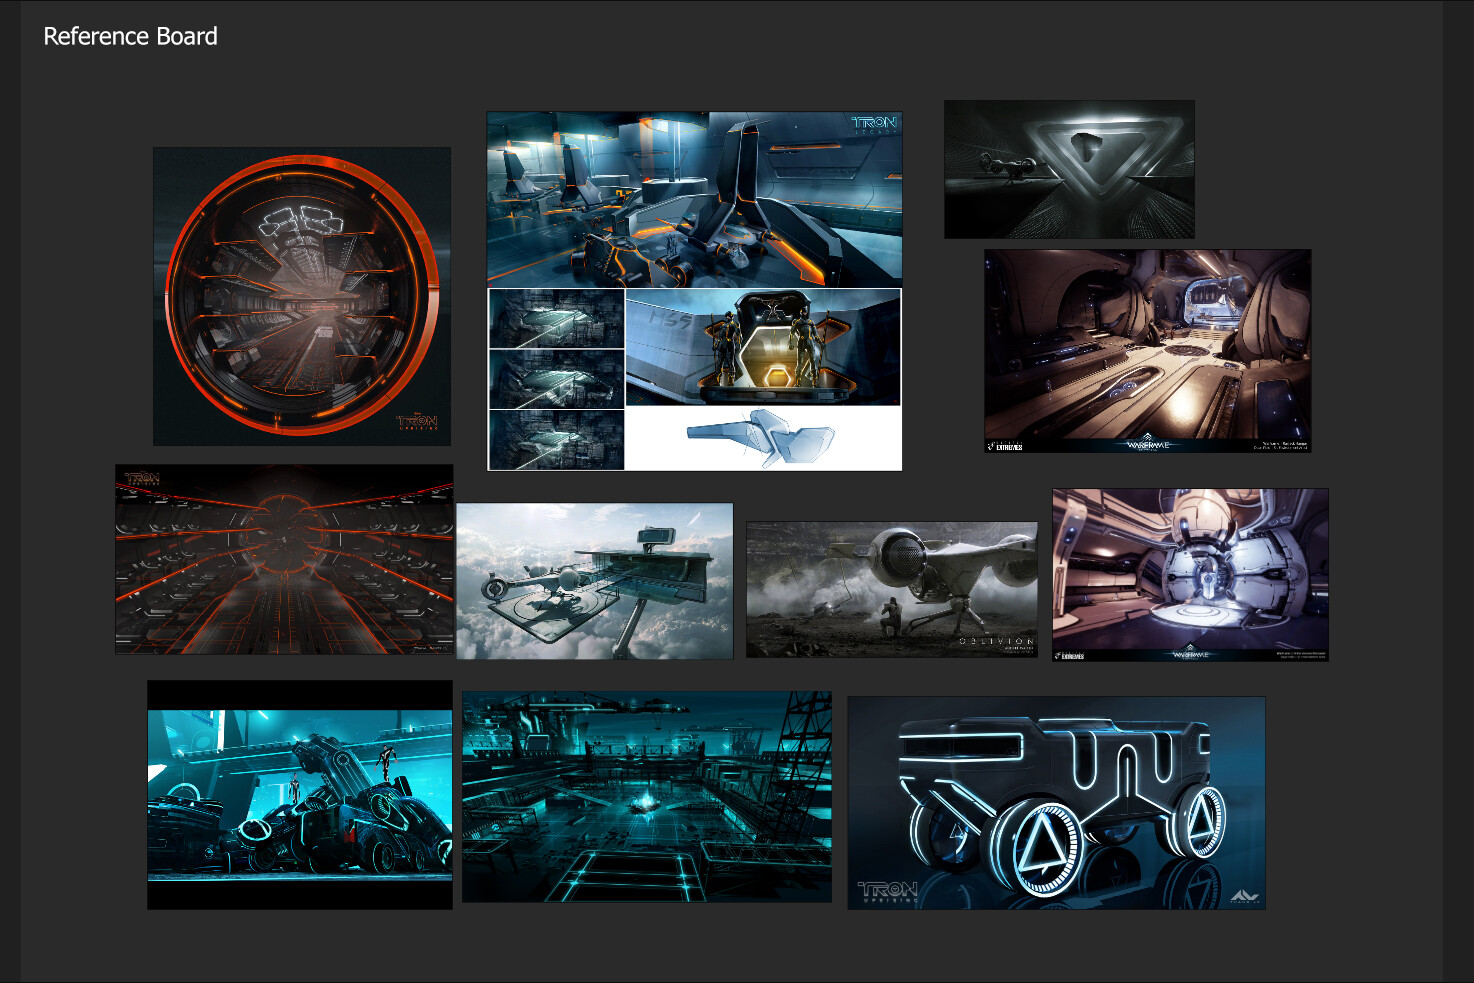Select the upper Warframe corridor interior image
Image resolution: width=1474 pixels, height=983 pixels.
click(1147, 351)
